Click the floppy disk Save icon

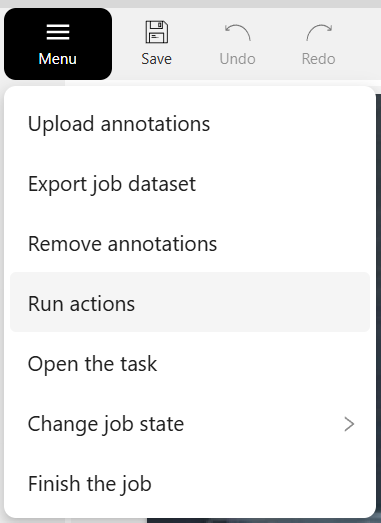(x=156, y=32)
